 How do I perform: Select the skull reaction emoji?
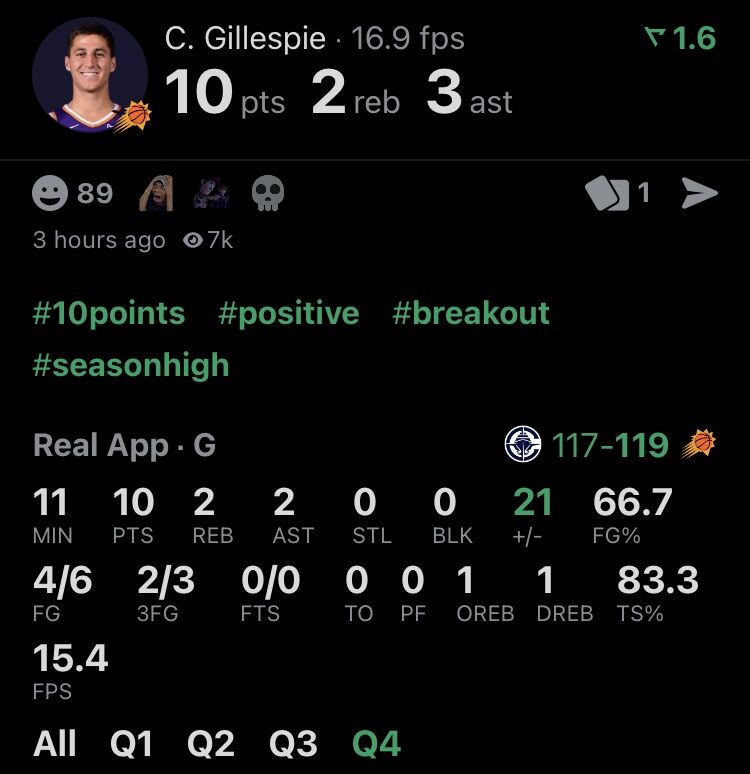point(268,193)
